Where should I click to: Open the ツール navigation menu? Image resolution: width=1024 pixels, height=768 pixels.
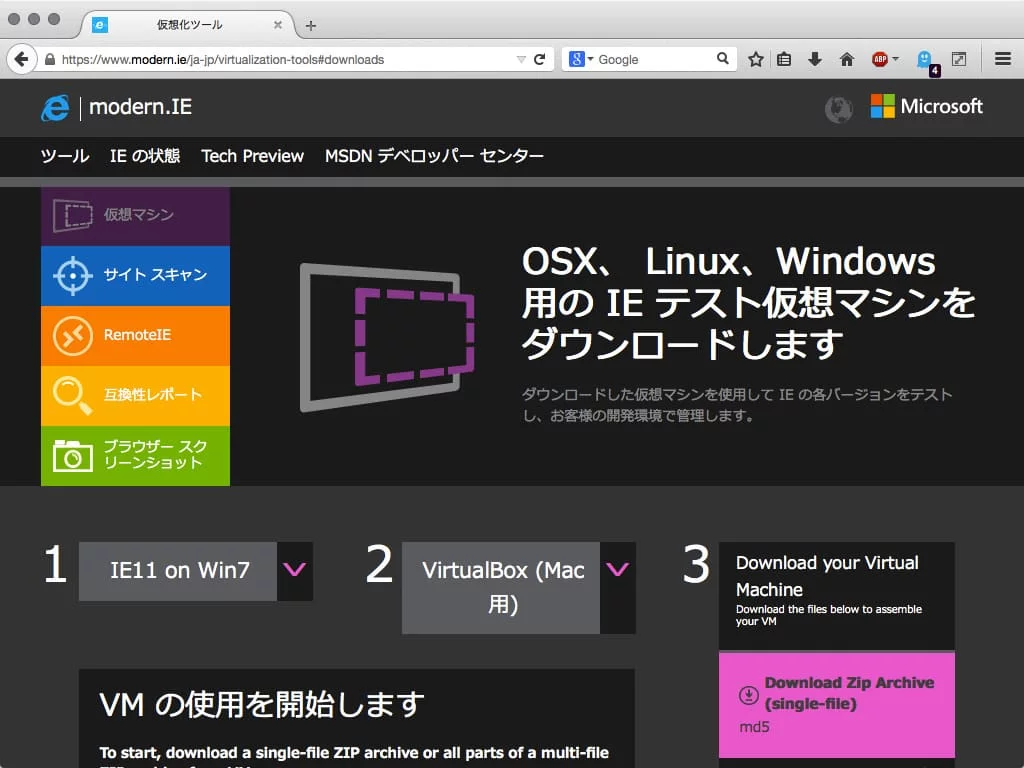(65, 156)
